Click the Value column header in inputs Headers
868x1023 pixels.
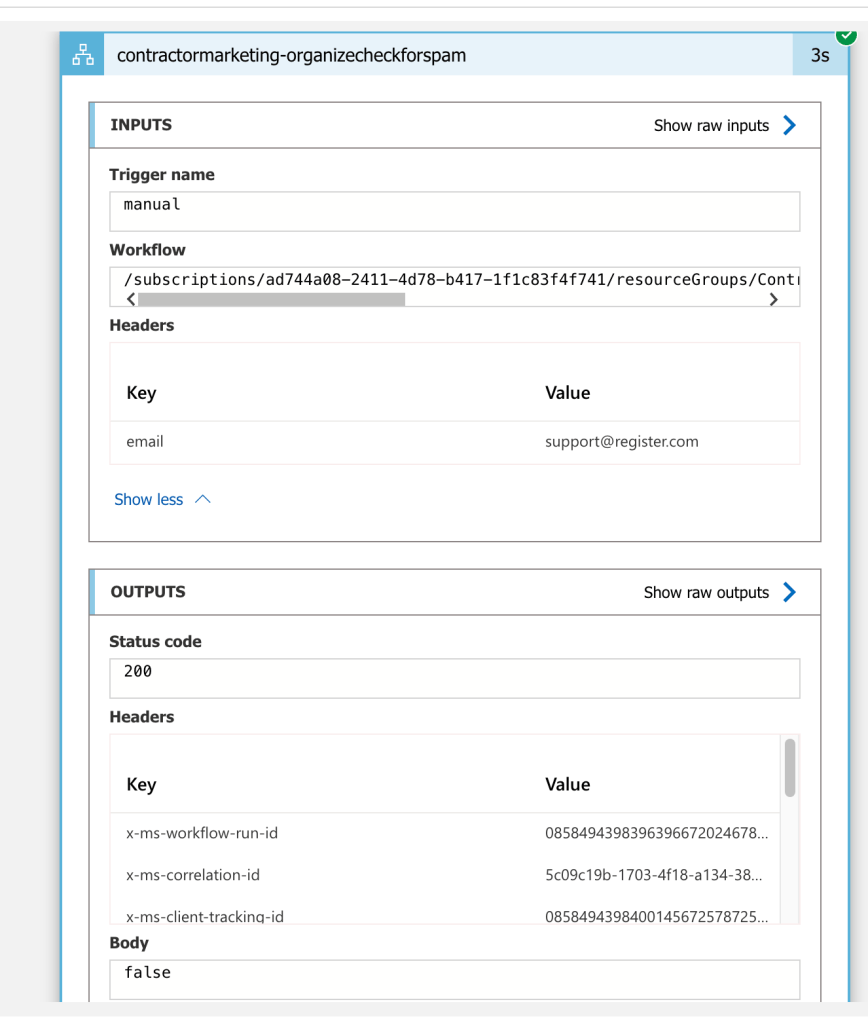click(x=568, y=393)
